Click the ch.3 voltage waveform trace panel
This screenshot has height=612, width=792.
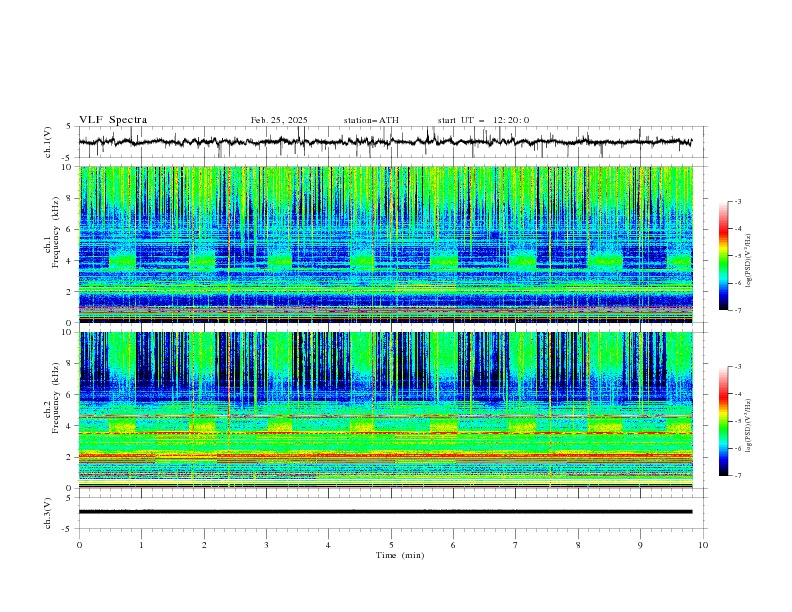coord(392,513)
